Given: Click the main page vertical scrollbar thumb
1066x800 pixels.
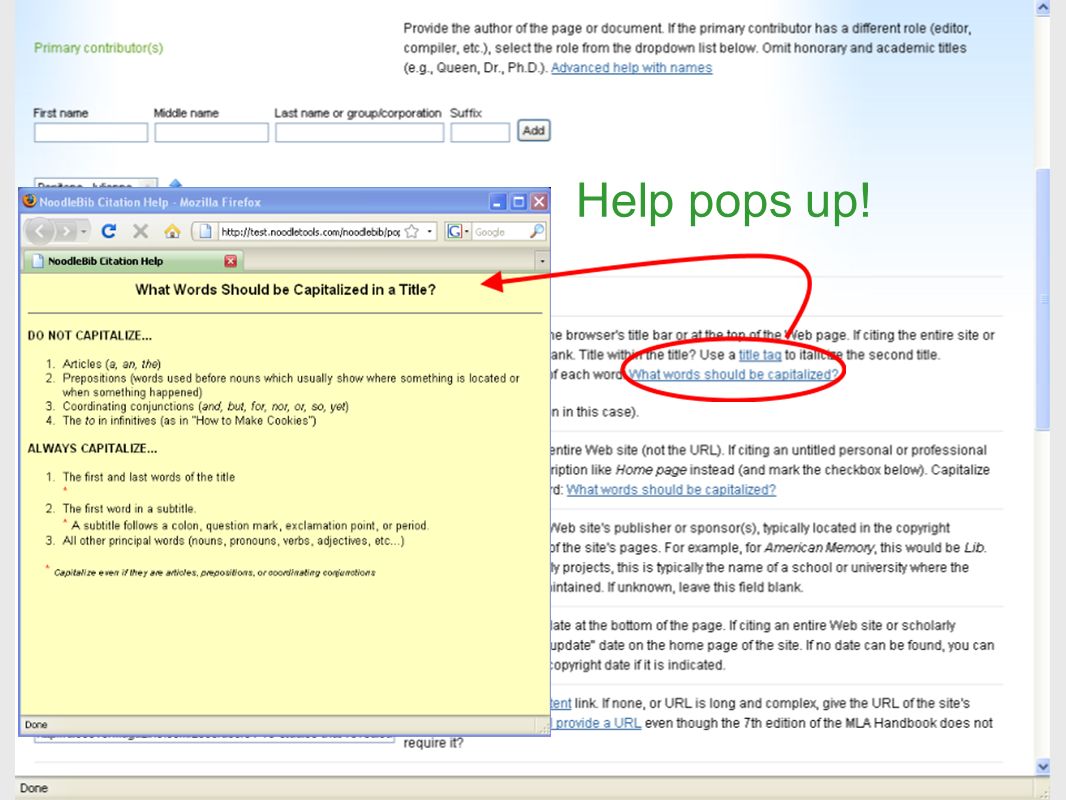Looking at the screenshot, I should 1043,298.
